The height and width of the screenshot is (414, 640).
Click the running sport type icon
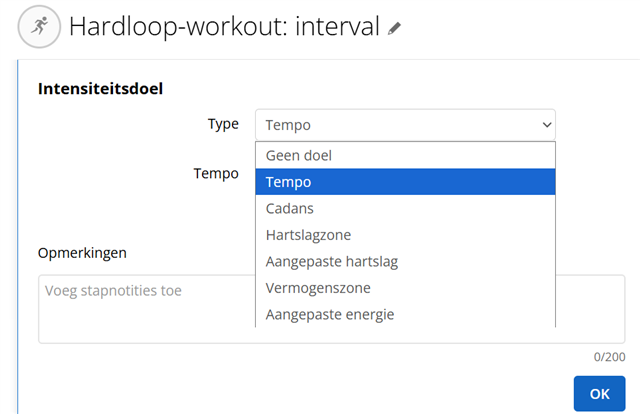[x=39, y=27]
